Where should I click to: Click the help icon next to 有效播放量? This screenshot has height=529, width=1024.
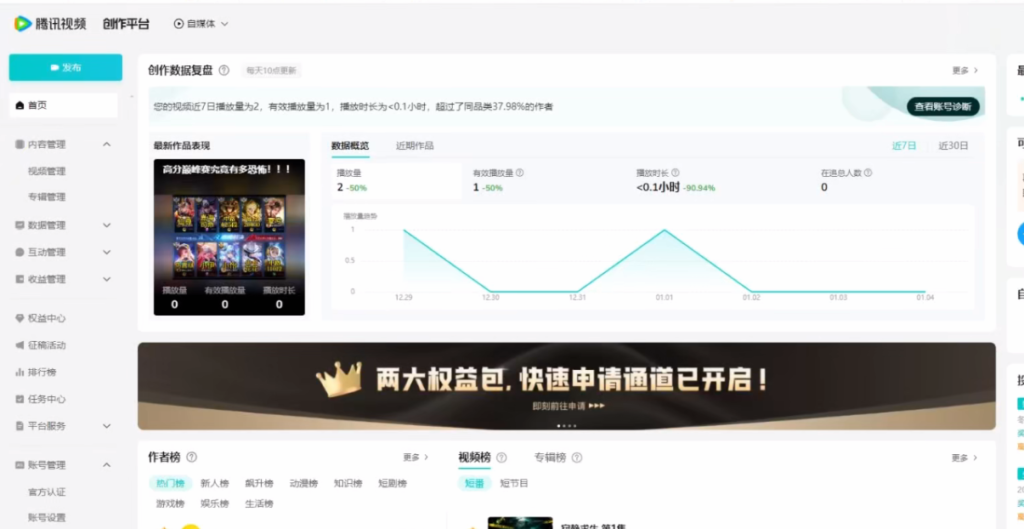520,173
